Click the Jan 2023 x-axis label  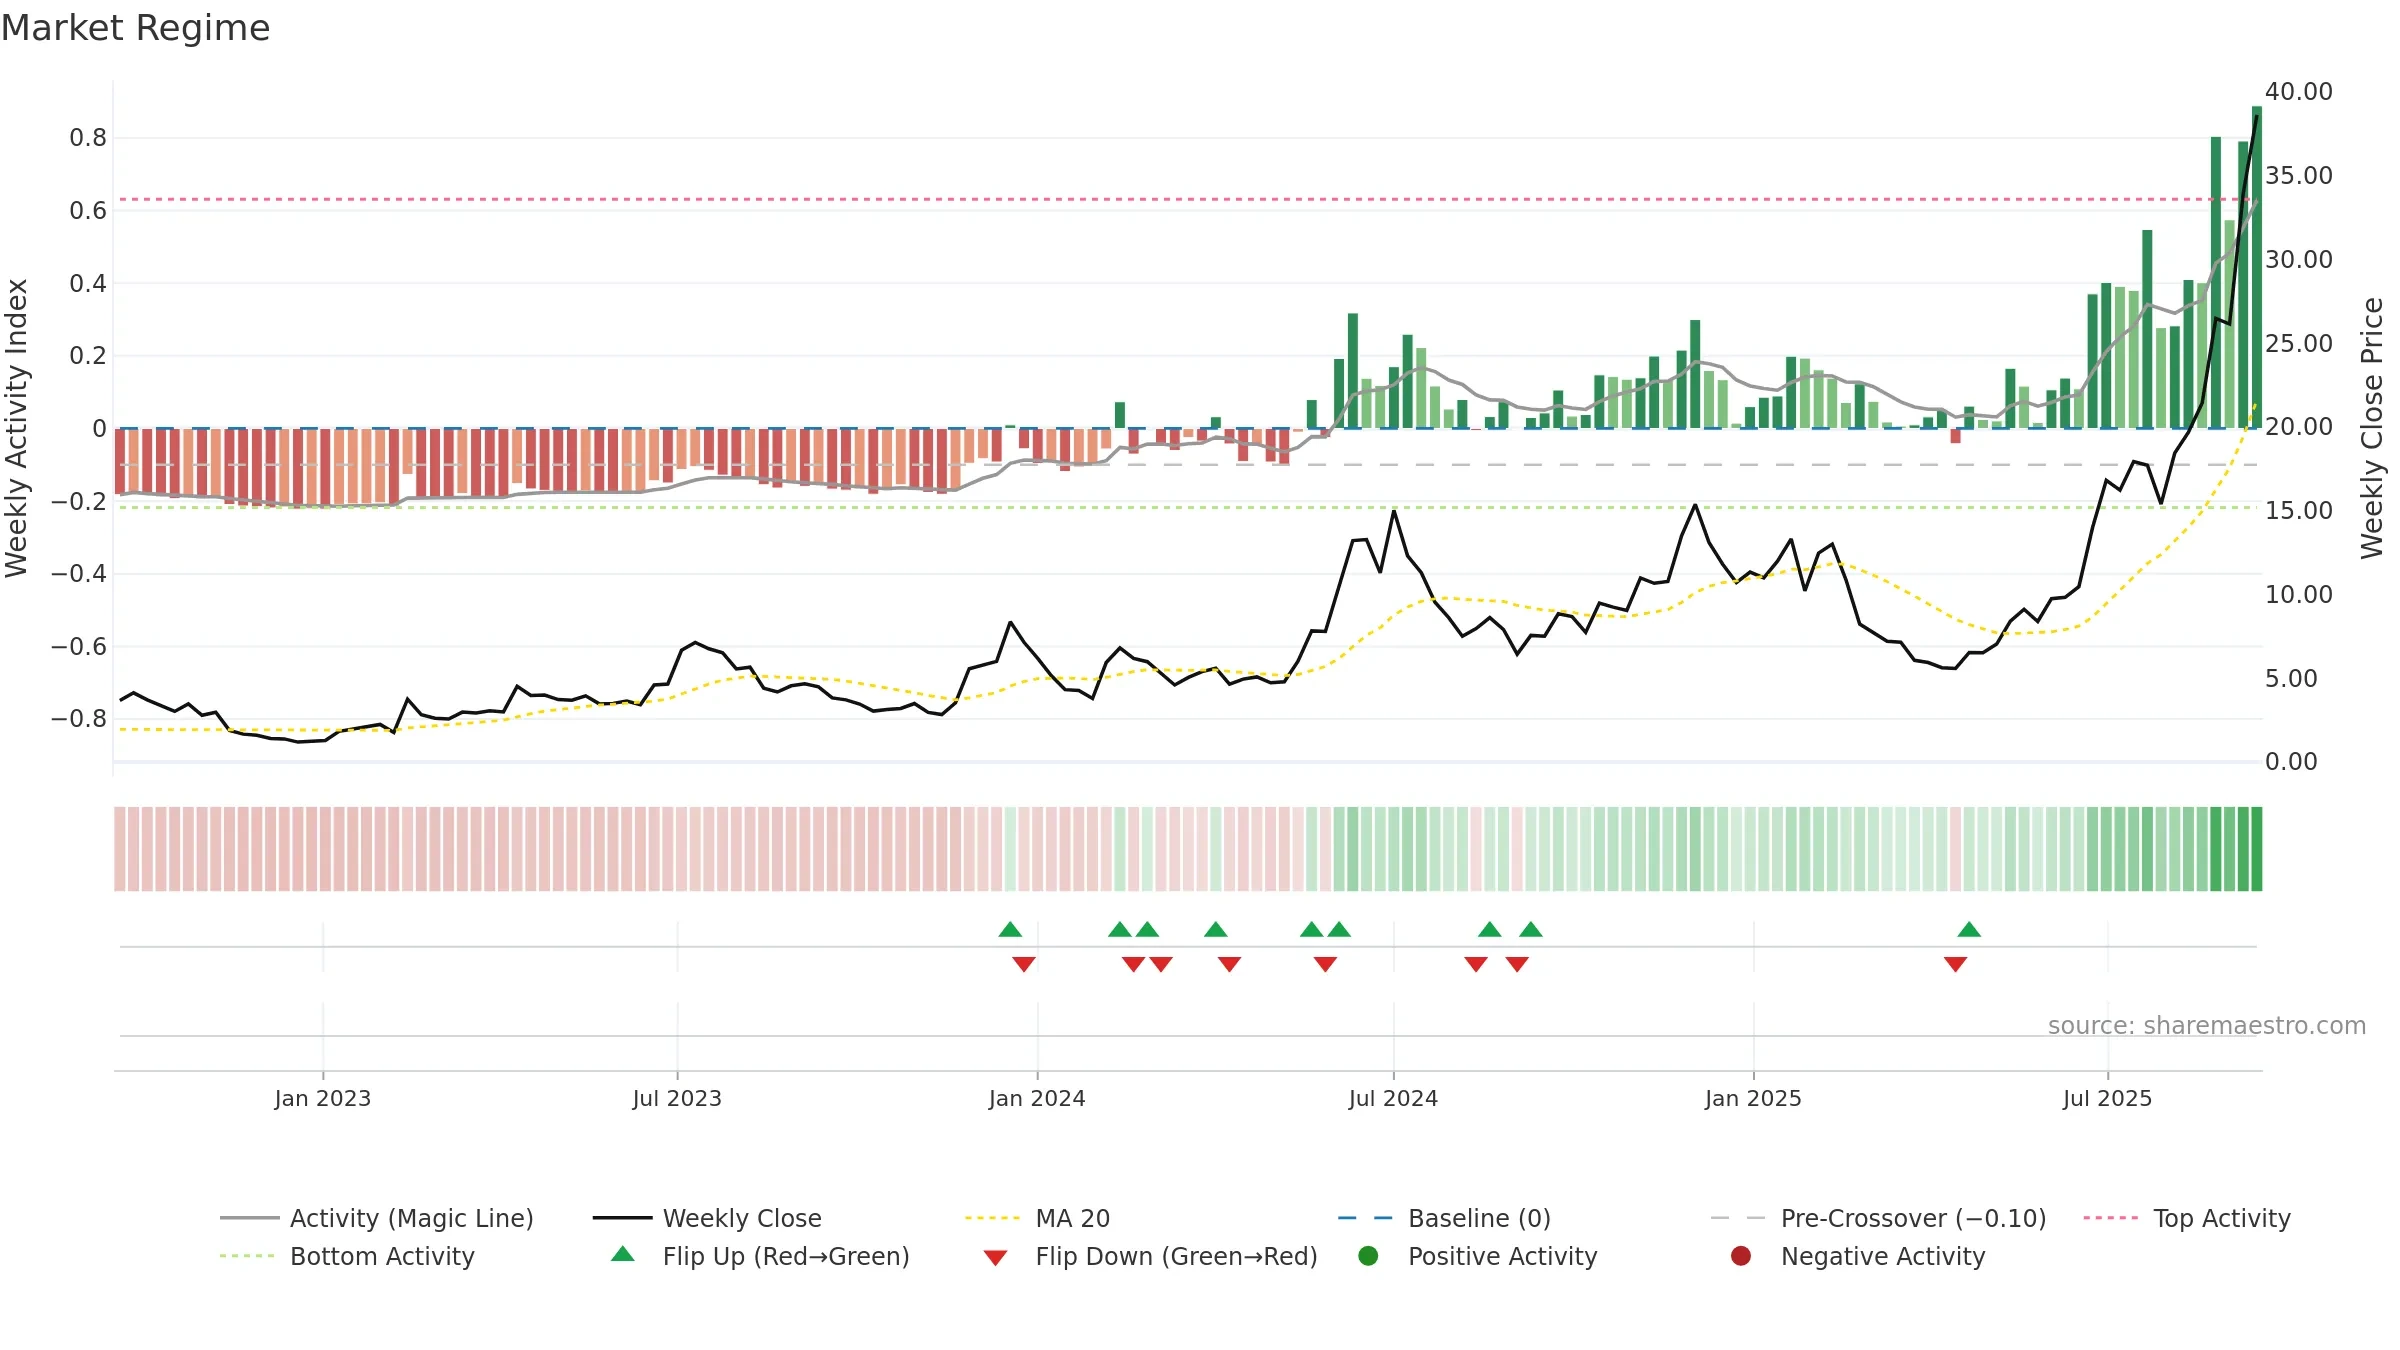(323, 1099)
